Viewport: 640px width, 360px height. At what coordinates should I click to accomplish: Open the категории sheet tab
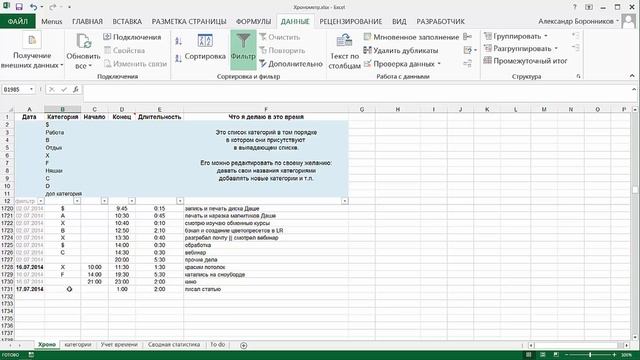(78, 345)
